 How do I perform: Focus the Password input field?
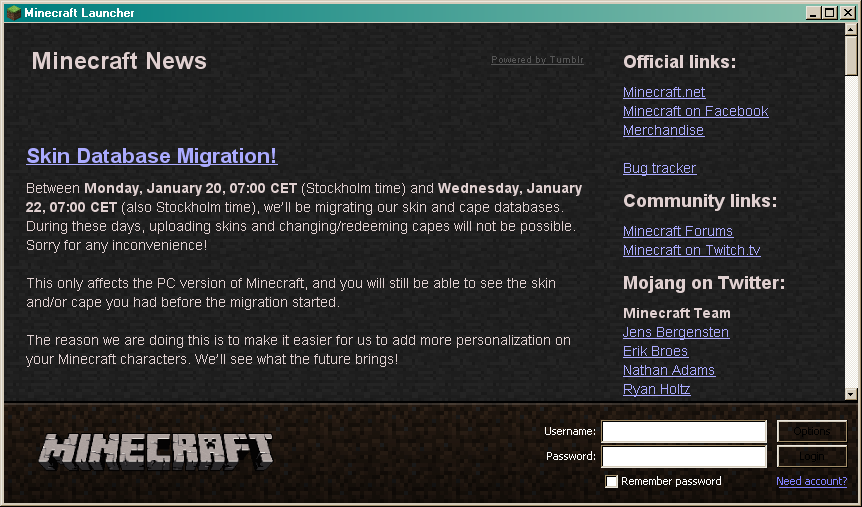[x=684, y=456]
